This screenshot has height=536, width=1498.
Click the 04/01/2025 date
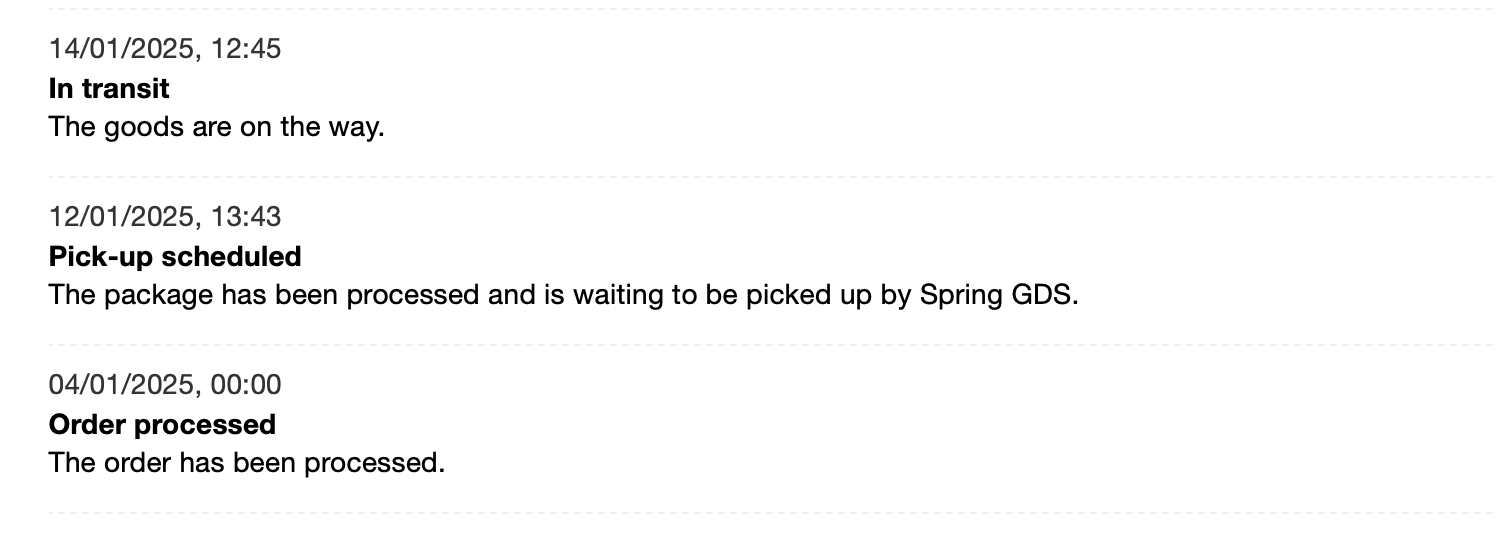tap(120, 385)
